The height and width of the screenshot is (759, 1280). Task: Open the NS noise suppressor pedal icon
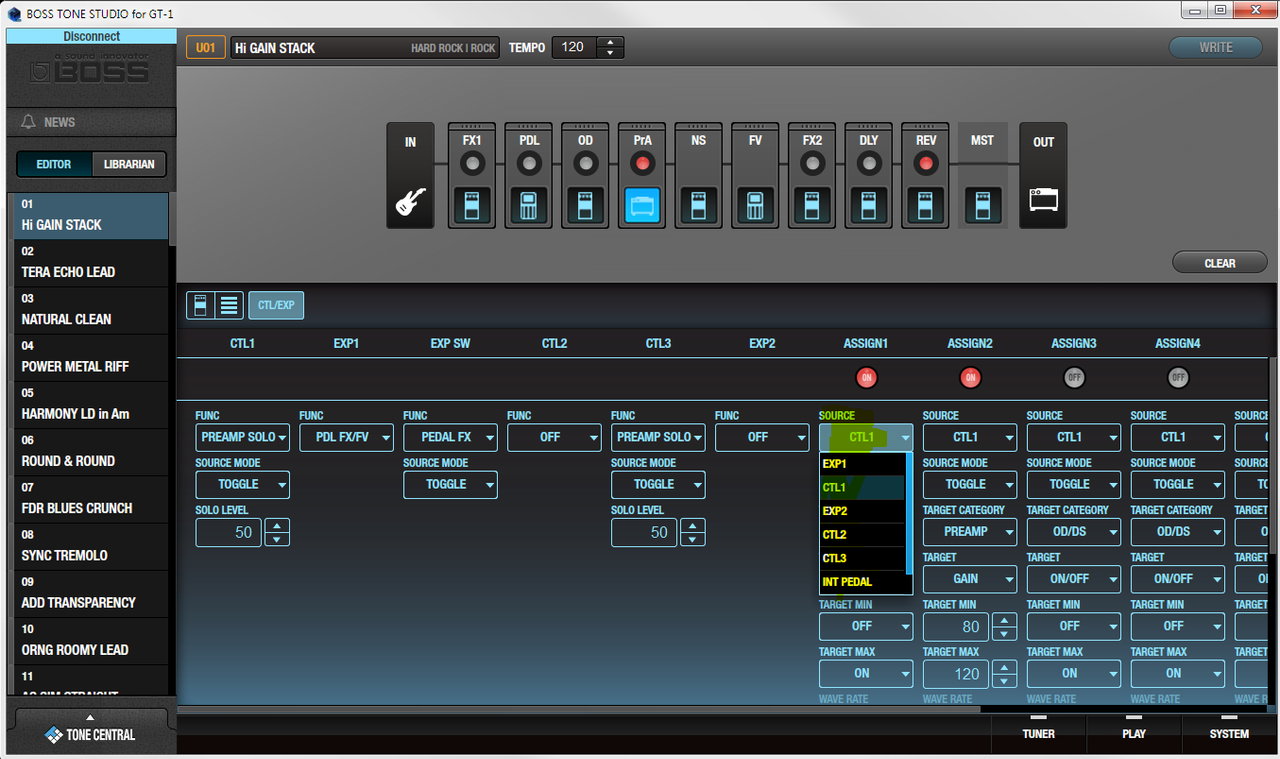pyautogui.click(x=699, y=205)
